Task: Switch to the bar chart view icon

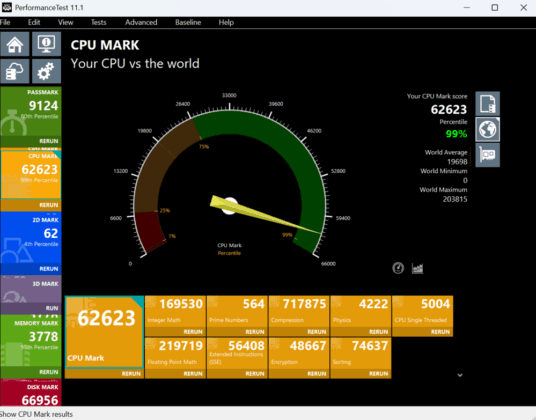Action: [417, 268]
